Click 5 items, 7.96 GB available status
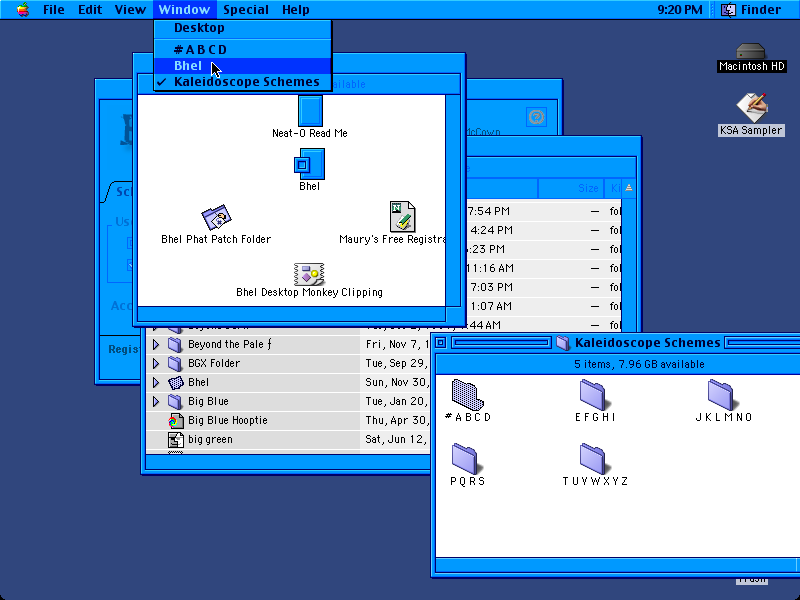The width and height of the screenshot is (800, 600). (x=639, y=364)
